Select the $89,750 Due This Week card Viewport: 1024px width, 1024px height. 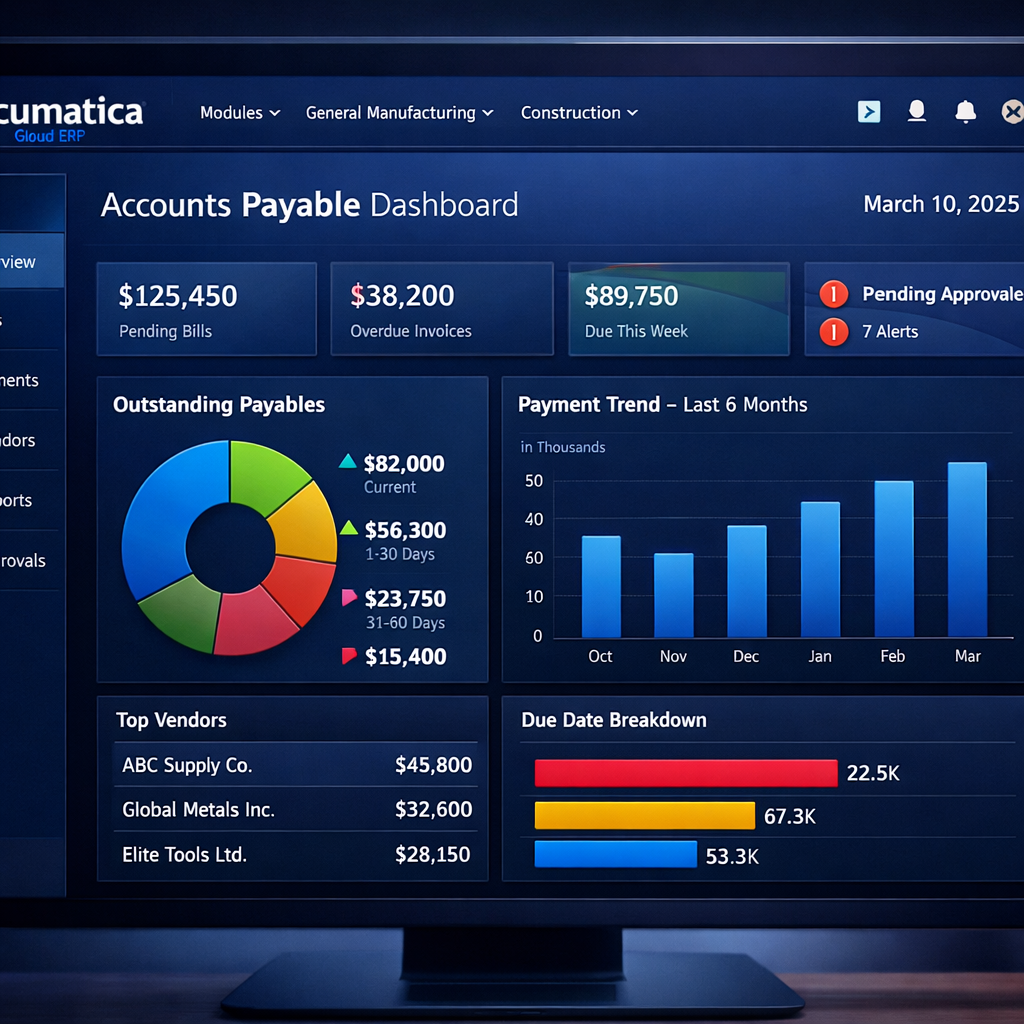(678, 309)
